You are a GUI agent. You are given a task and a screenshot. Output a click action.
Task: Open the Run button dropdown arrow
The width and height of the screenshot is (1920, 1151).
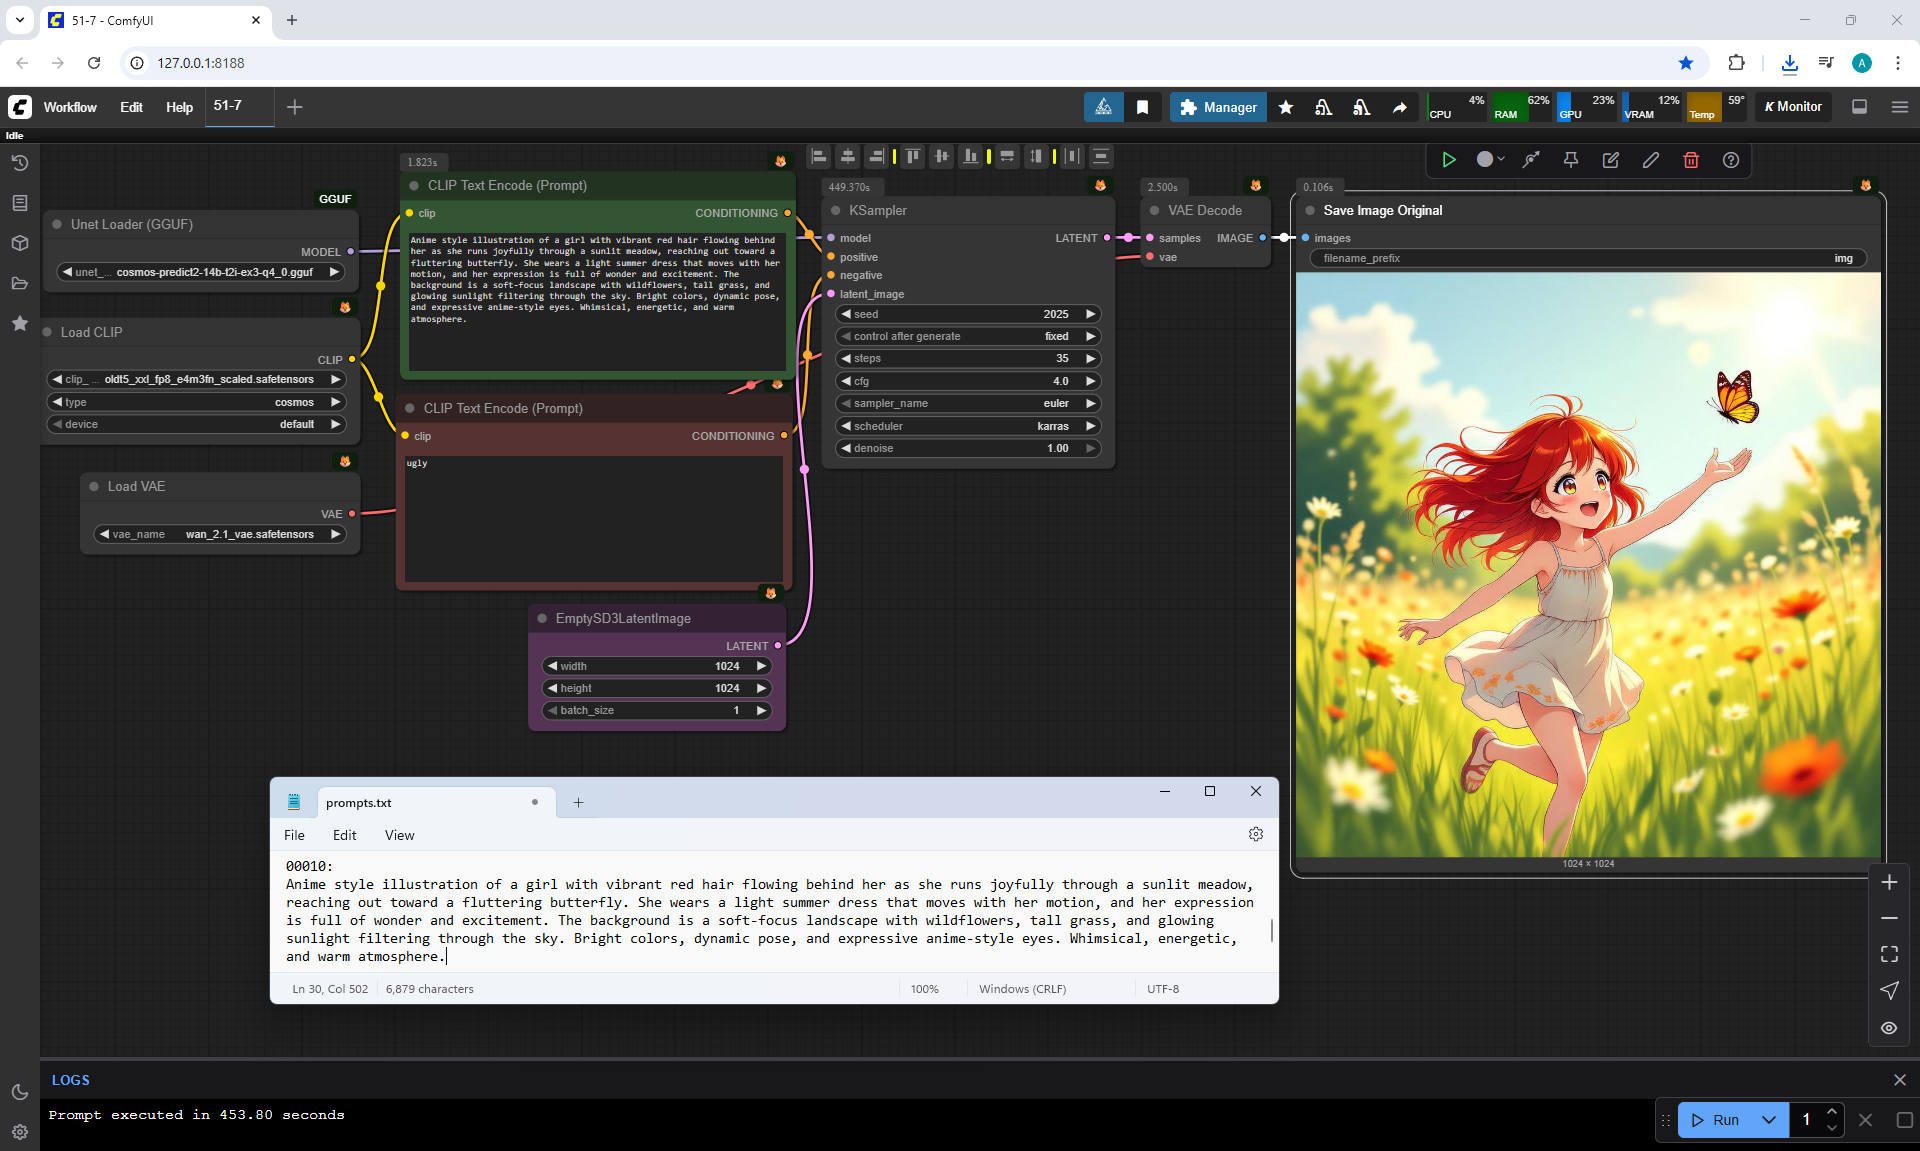coord(1768,1120)
